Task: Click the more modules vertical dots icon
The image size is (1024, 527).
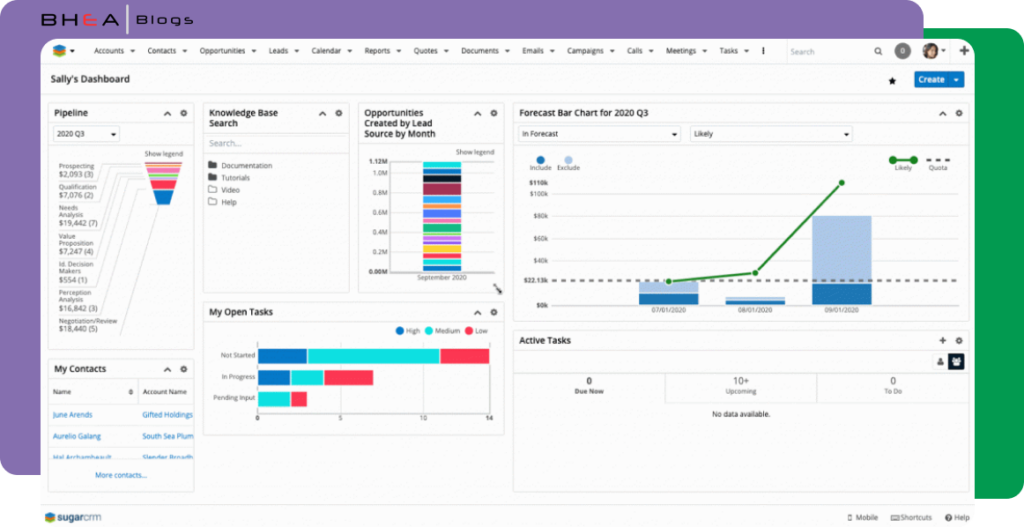Action: click(x=763, y=51)
